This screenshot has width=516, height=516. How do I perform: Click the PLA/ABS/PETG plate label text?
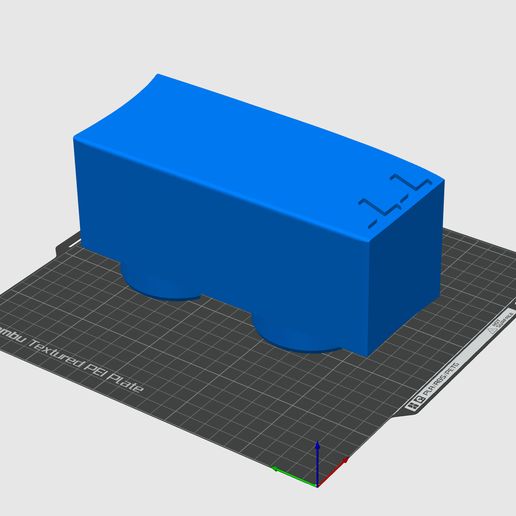tap(441, 379)
